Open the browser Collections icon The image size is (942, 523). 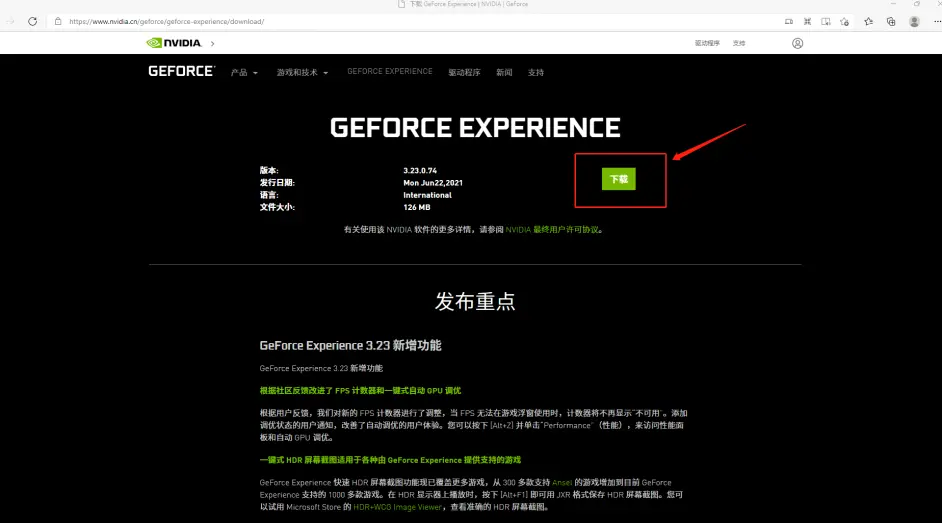pos(891,22)
